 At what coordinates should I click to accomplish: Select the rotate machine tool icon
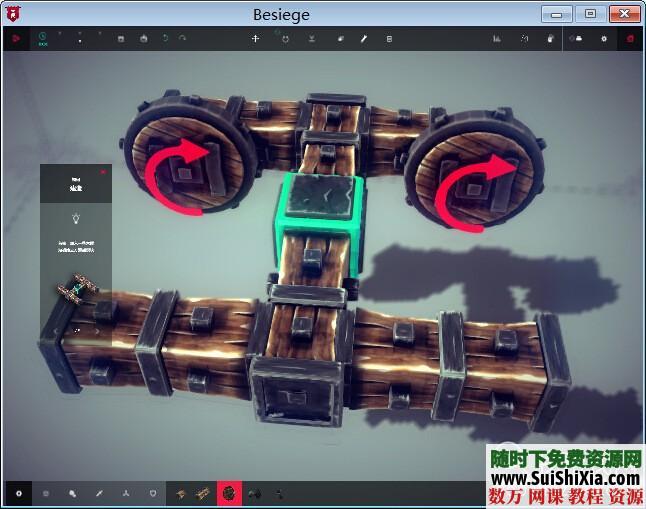click(x=285, y=39)
